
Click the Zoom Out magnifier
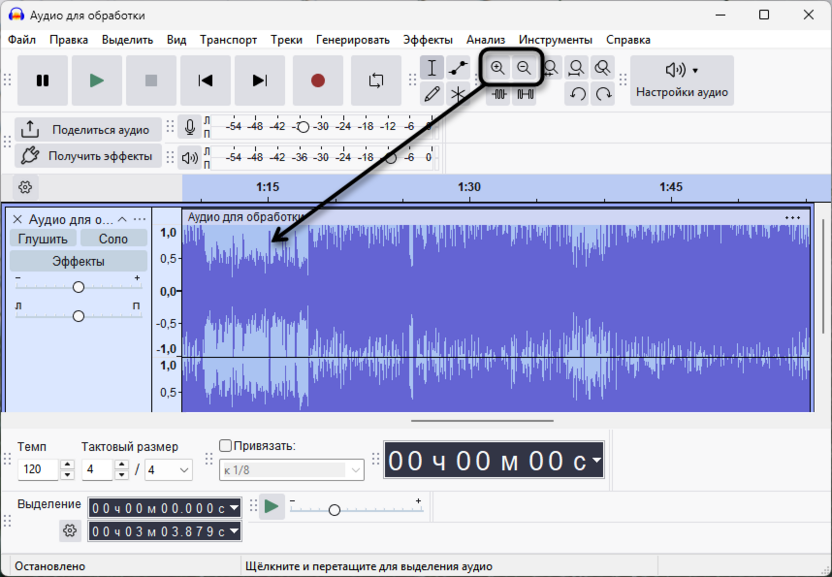(526, 67)
